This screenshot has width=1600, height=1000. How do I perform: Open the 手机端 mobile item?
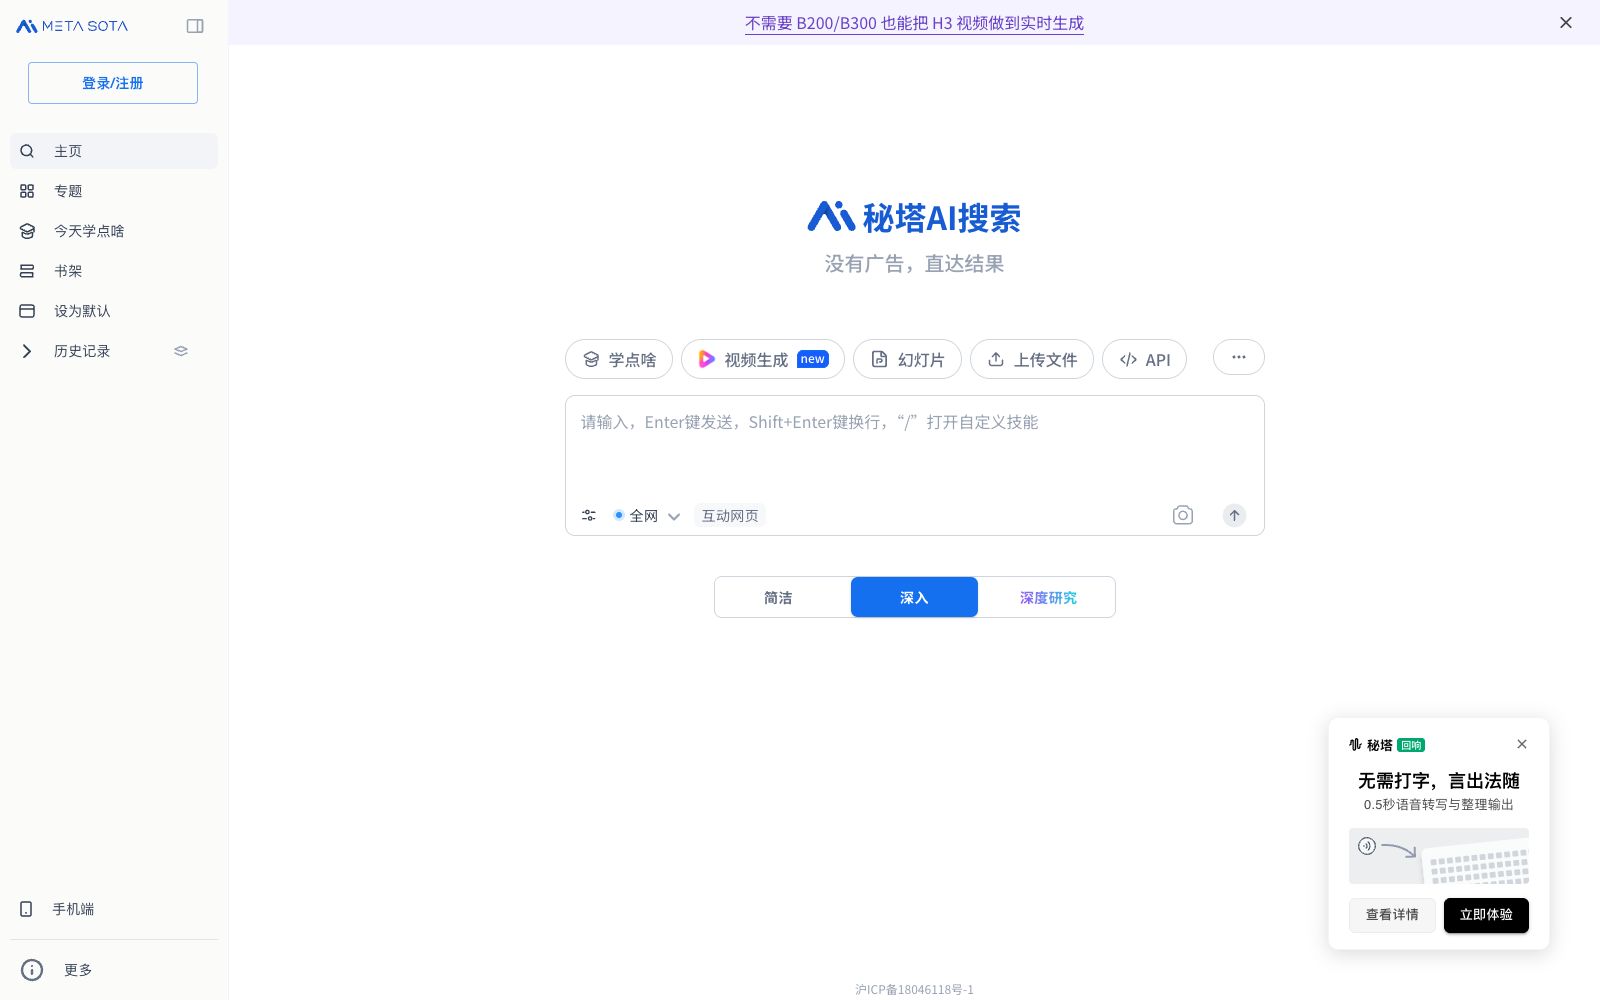tap(114, 909)
